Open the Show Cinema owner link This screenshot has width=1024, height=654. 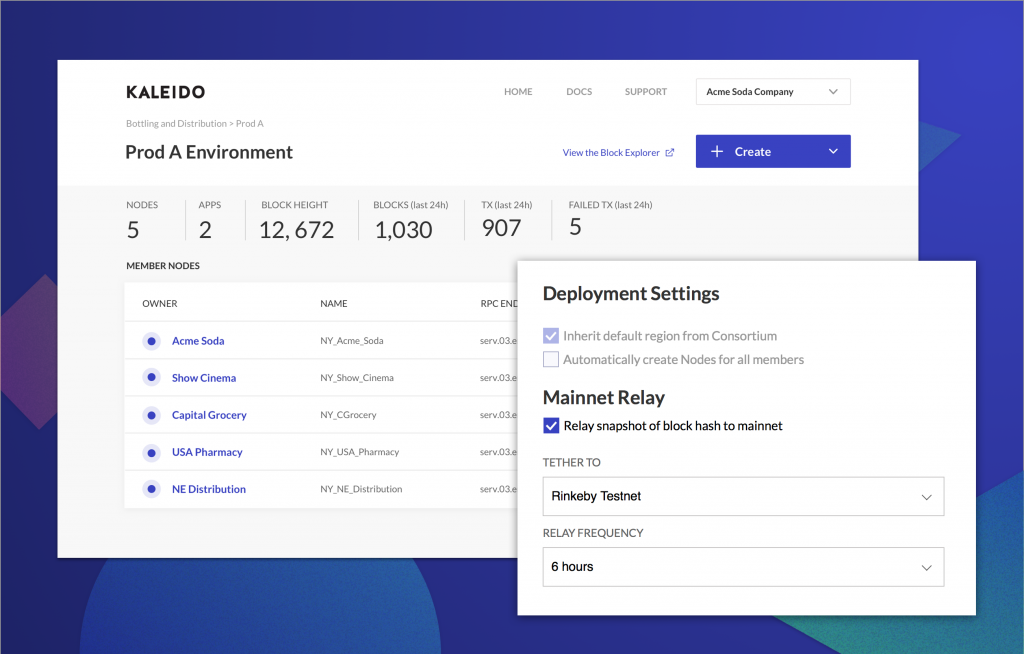pyautogui.click(x=203, y=377)
